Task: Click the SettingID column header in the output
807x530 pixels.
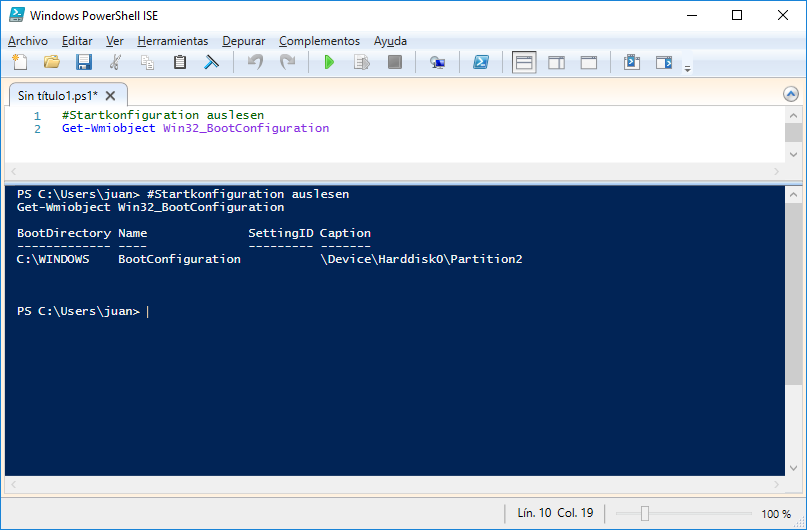Action: tap(280, 233)
